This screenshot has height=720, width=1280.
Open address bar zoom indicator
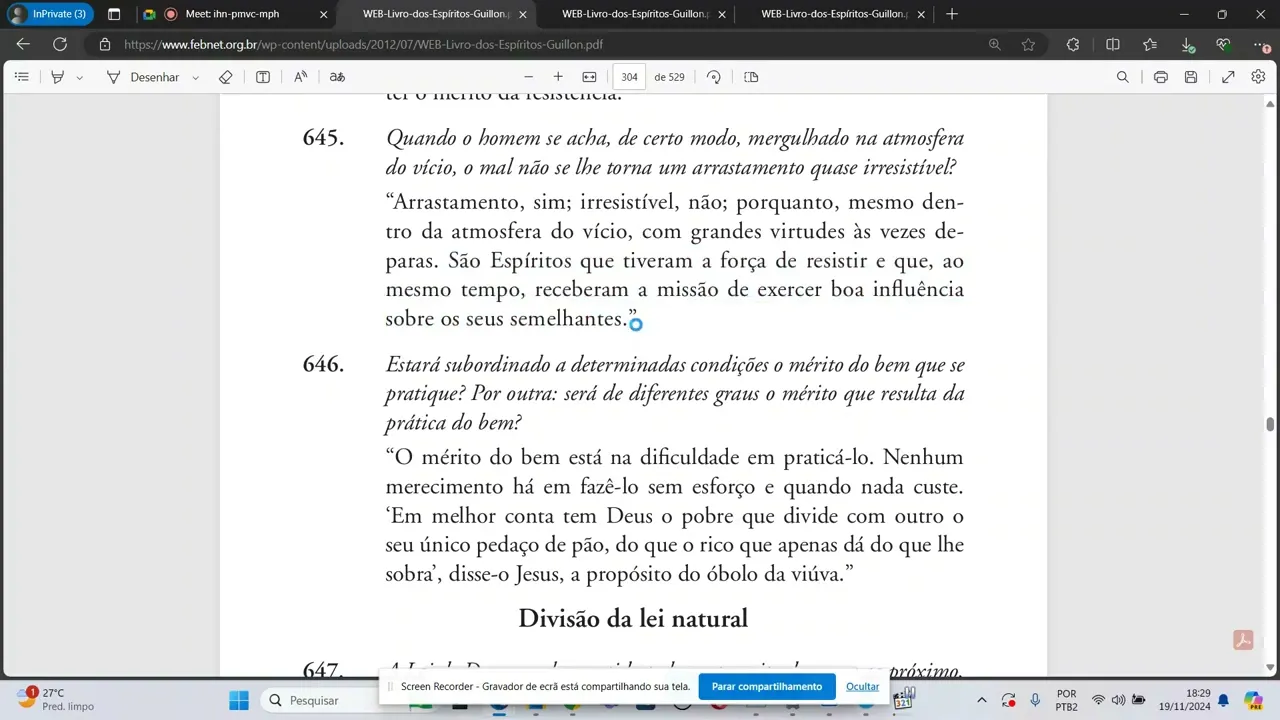pyautogui.click(x=994, y=44)
